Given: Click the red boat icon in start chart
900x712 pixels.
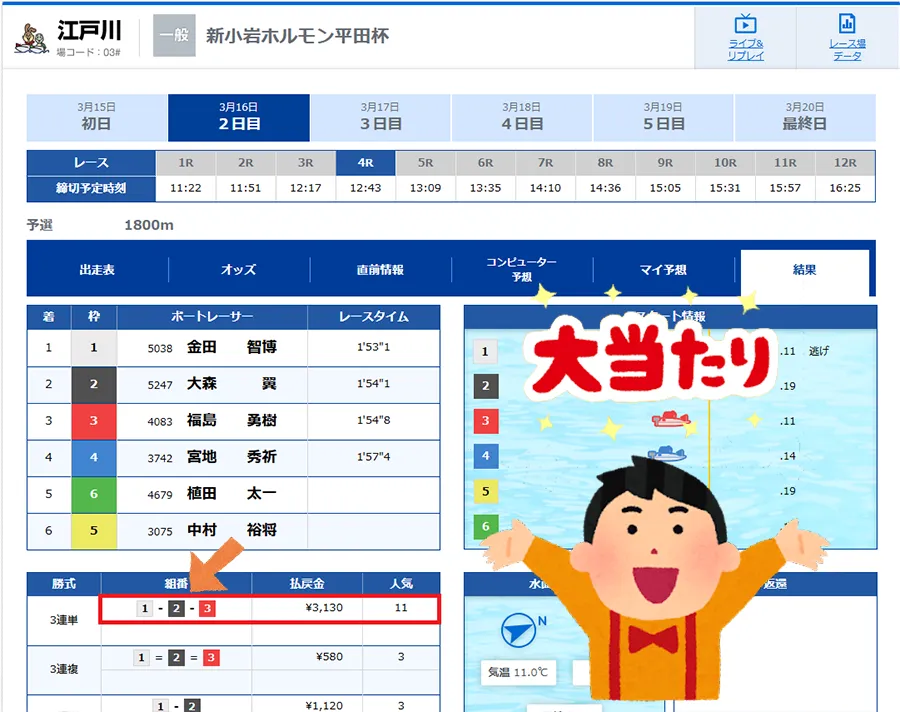Looking at the screenshot, I should tap(671, 419).
